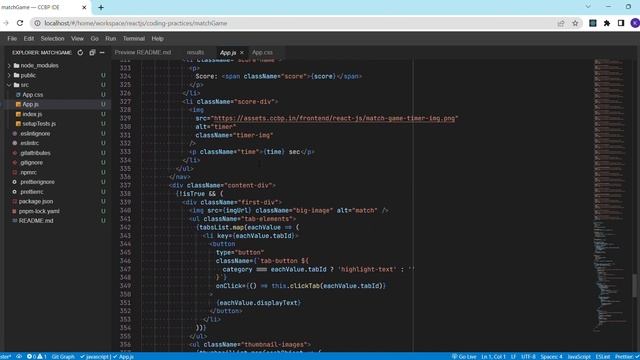
Task: Open browser extensions puzzle icon
Action: (607, 23)
